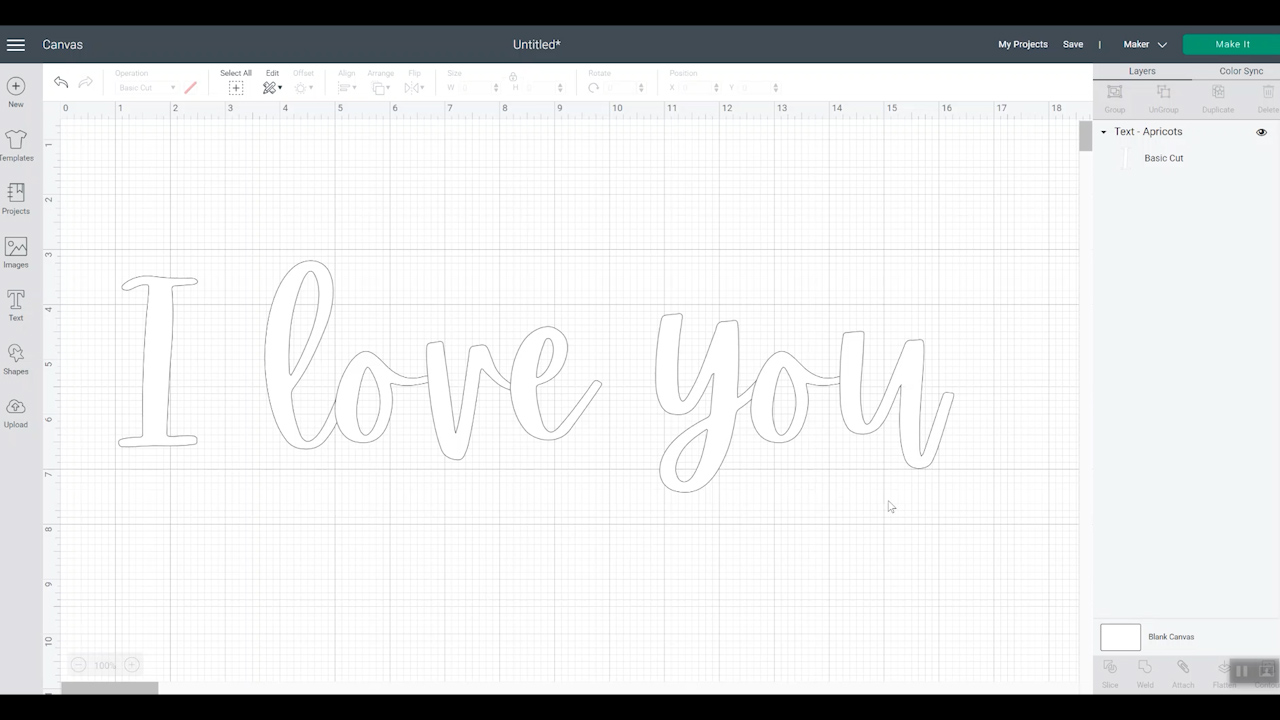Open the Flip dropdown
Screen dimensions: 1280x720
(414, 88)
